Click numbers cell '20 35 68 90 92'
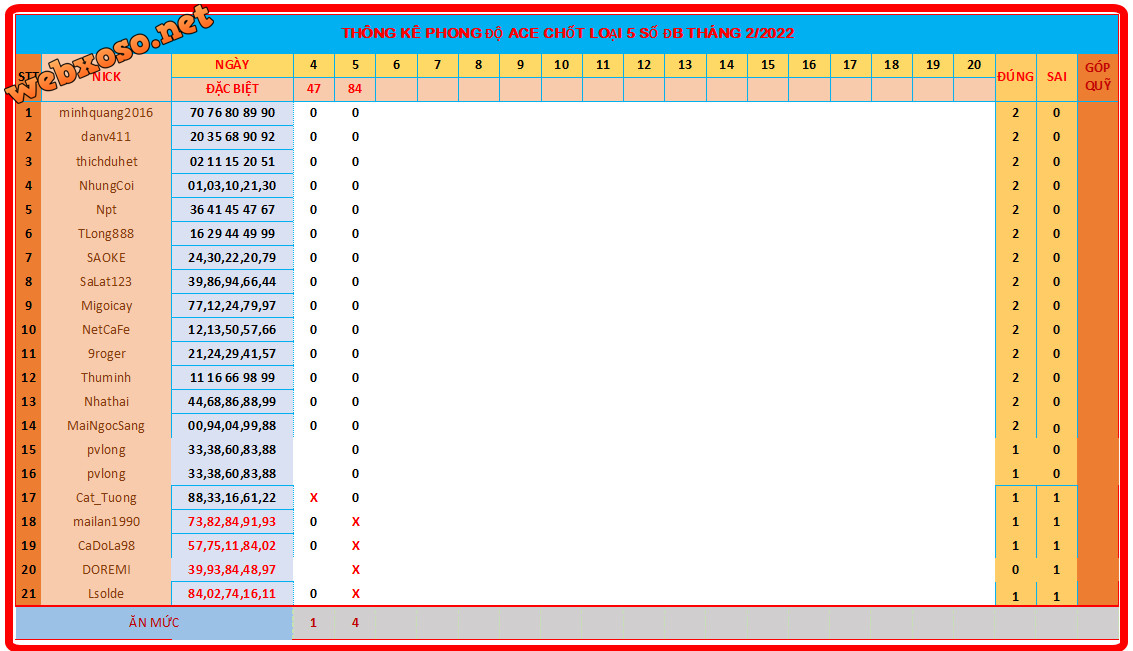This screenshot has width=1133, height=651. [232, 137]
